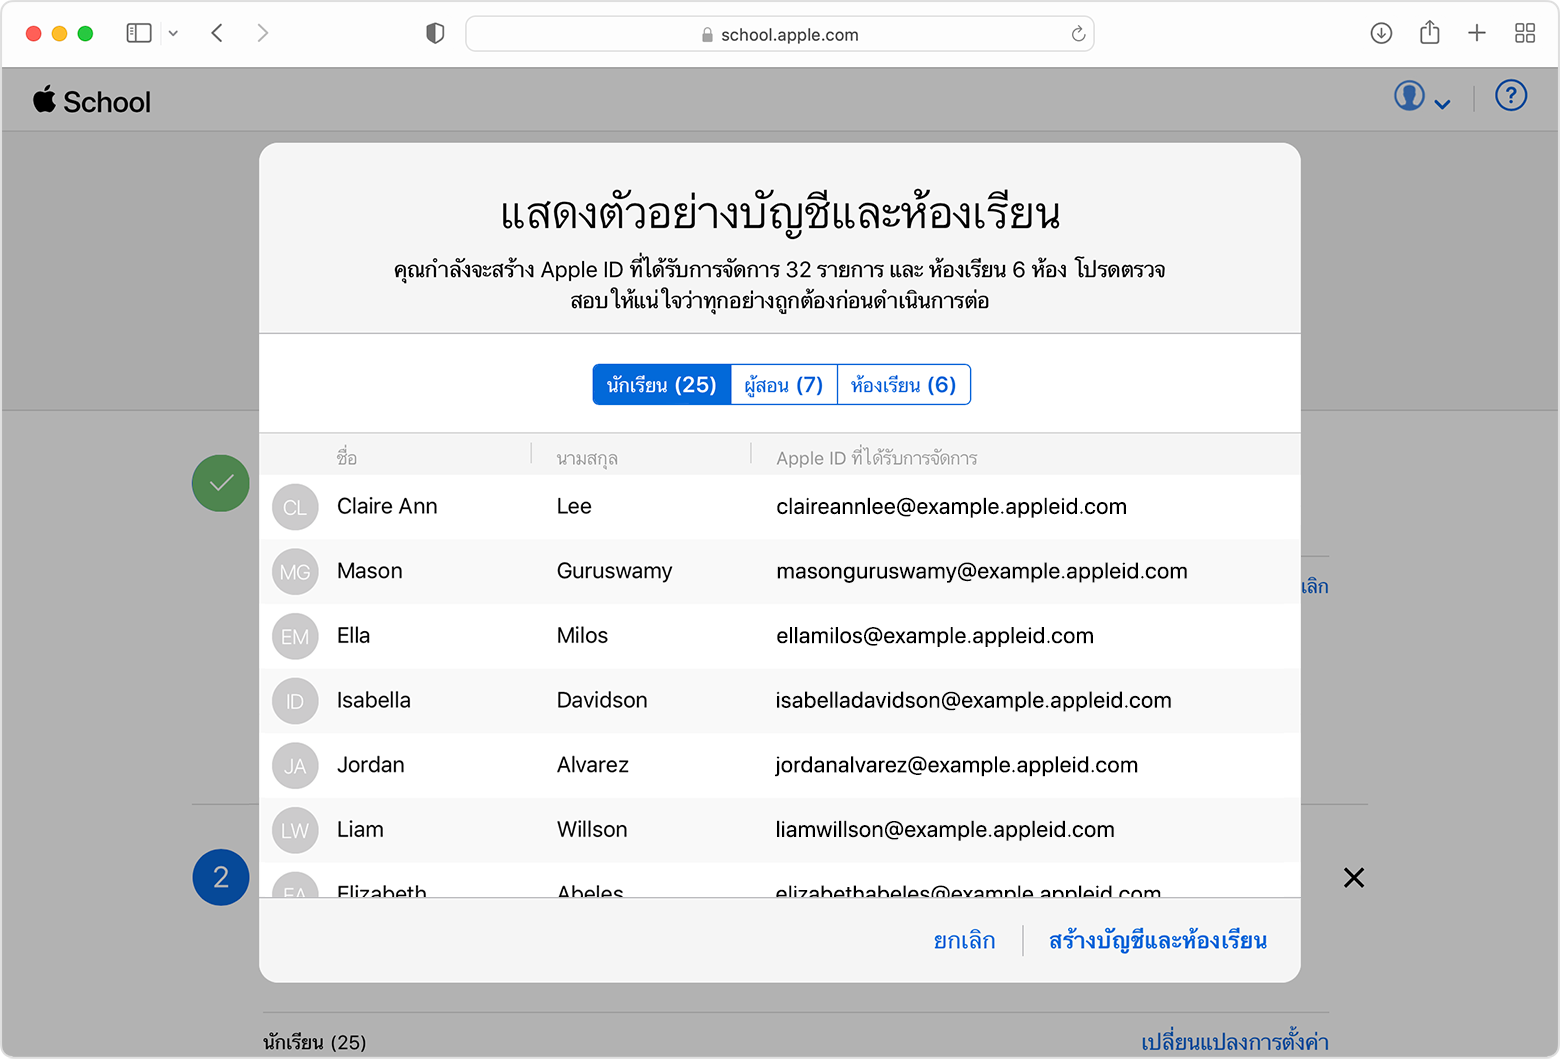Click สร้างบัญชีและห้องเรียน to create accounts

1157,941
